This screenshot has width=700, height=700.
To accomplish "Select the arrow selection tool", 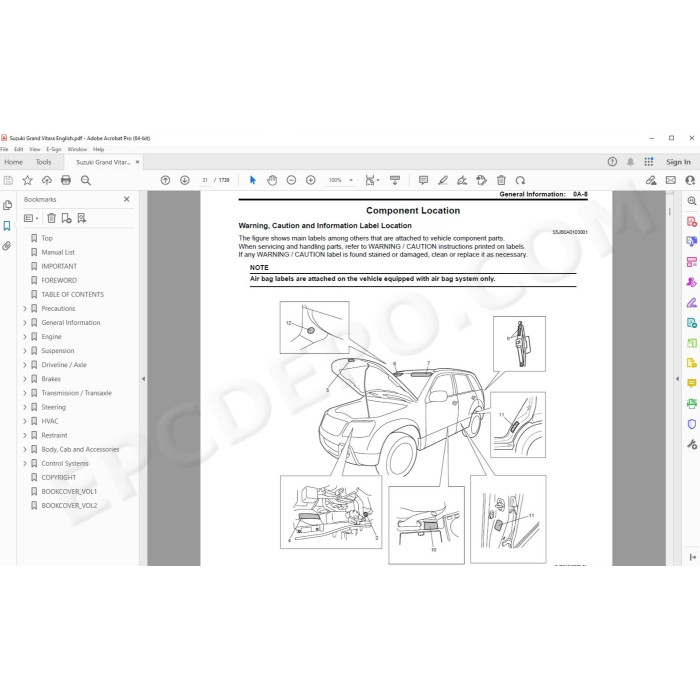I will (x=253, y=180).
